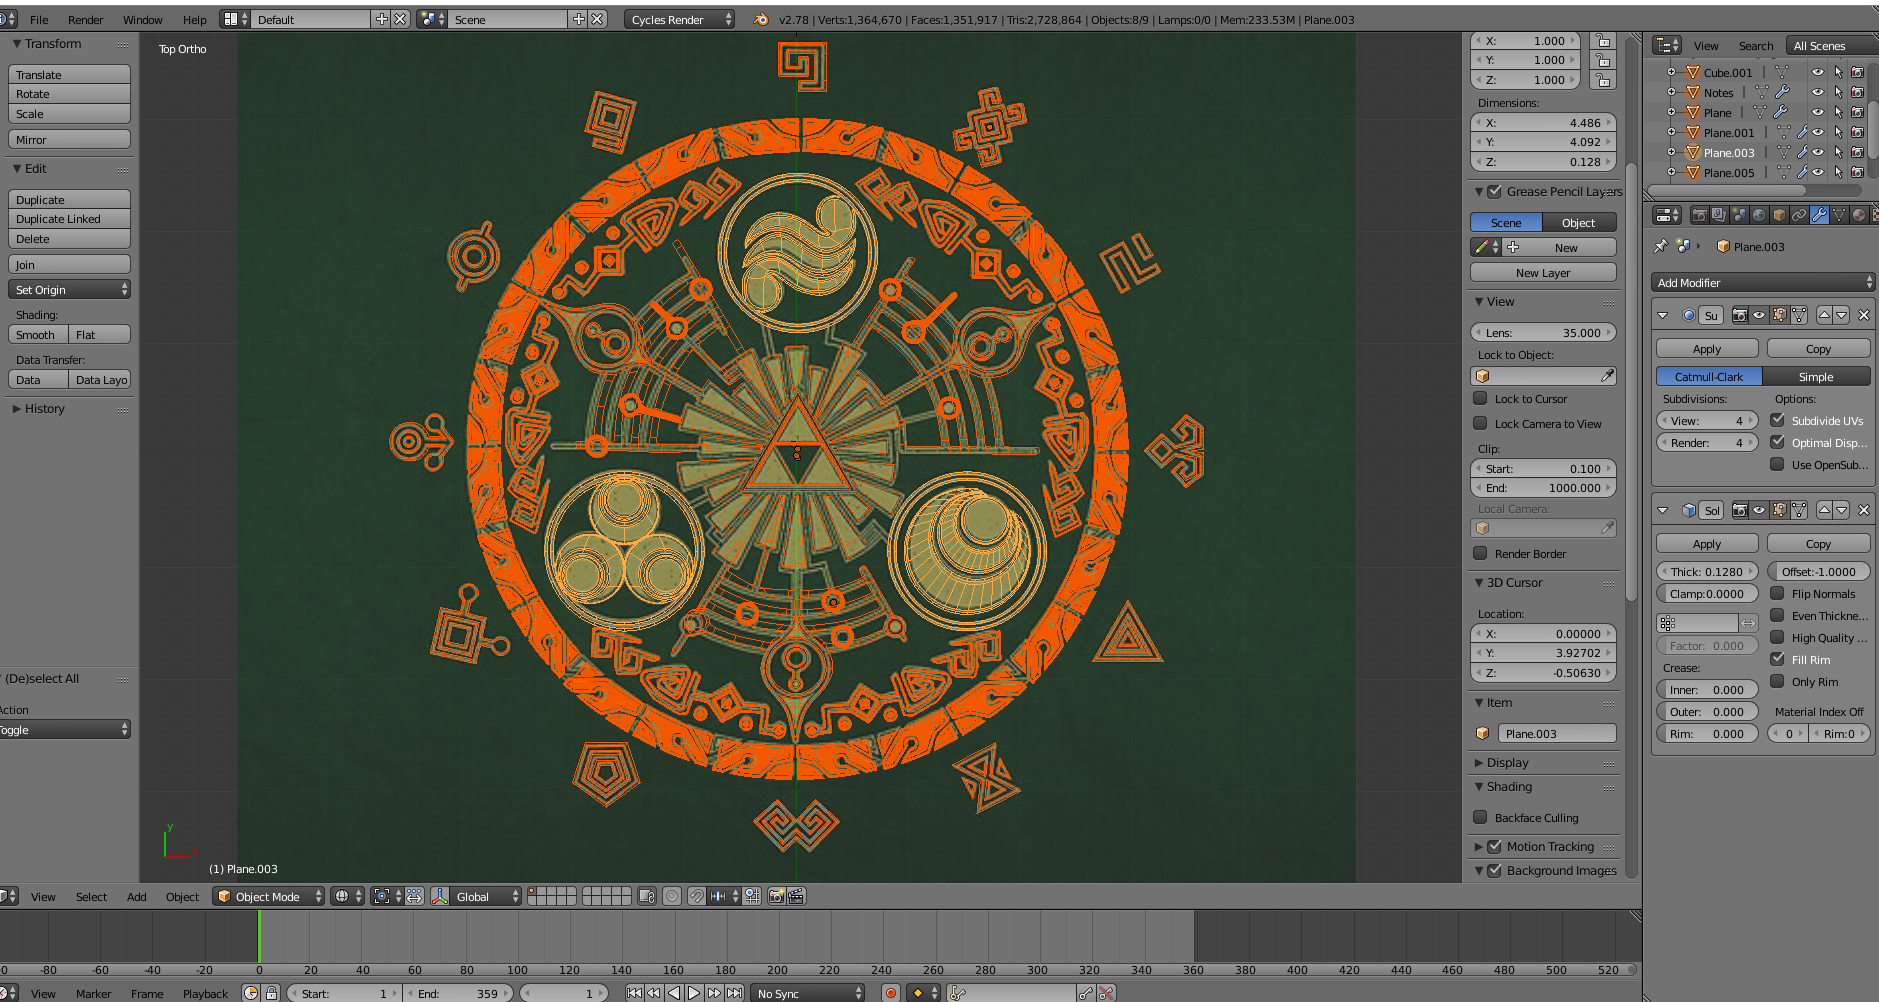This screenshot has width=1879, height=1002.
Task: Toggle timeline range lock icon
Action: coord(271,993)
